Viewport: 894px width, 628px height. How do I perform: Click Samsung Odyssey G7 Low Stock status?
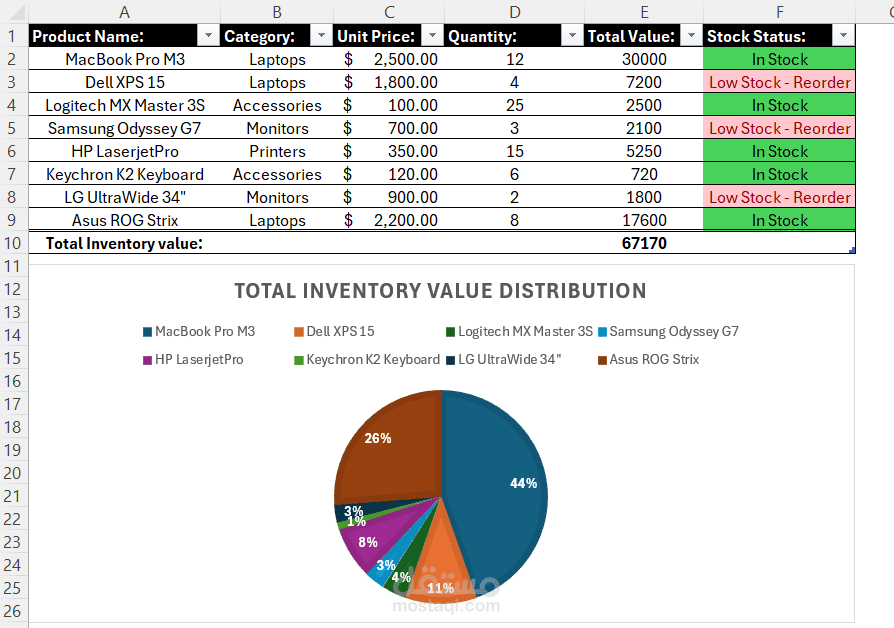click(779, 128)
